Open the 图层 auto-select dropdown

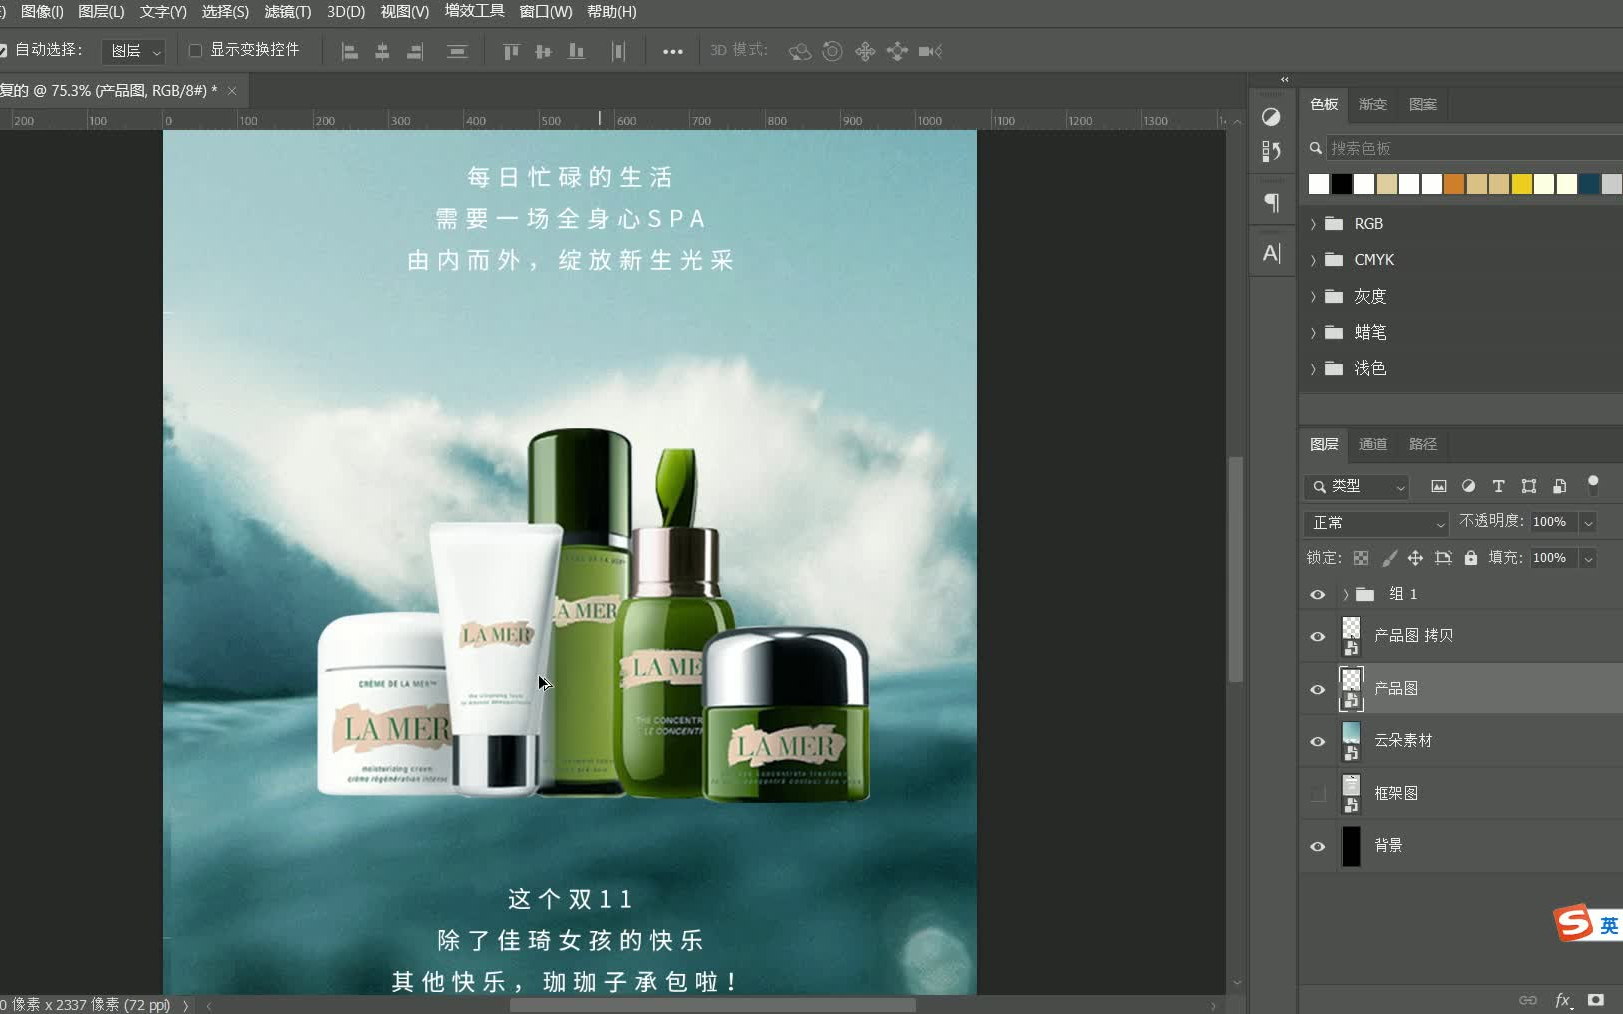[x=134, y=51]
